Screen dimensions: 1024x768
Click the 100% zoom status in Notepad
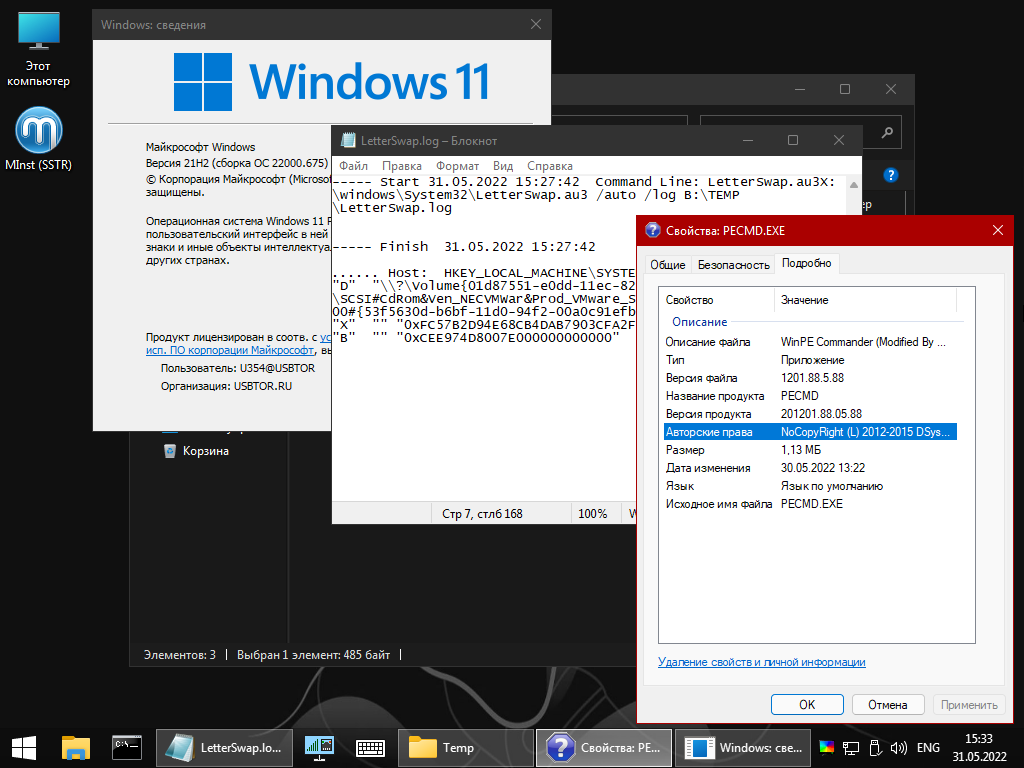[592, 513]
